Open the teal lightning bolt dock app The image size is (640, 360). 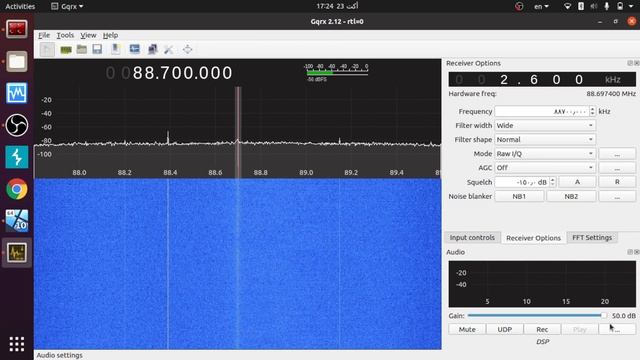point(17,157)
